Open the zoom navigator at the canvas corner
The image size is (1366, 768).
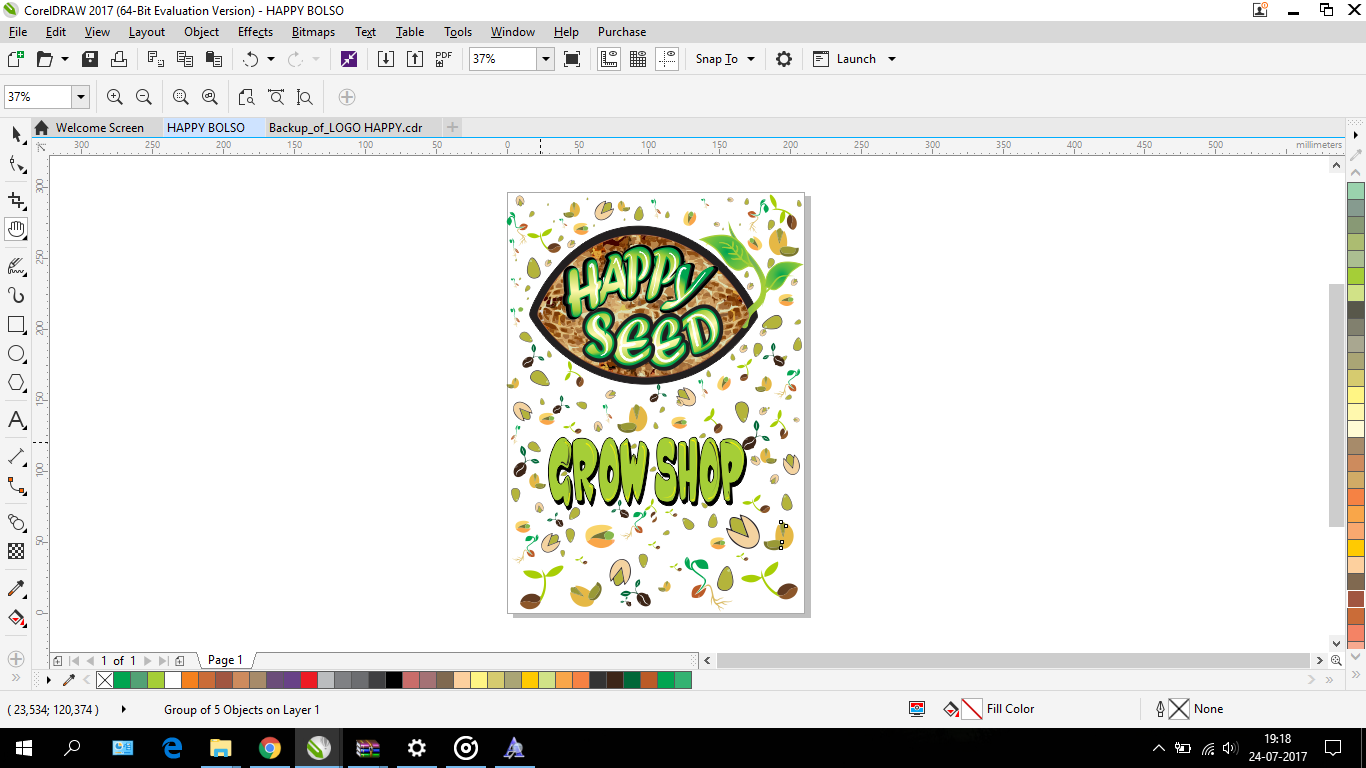(1337, 660)
